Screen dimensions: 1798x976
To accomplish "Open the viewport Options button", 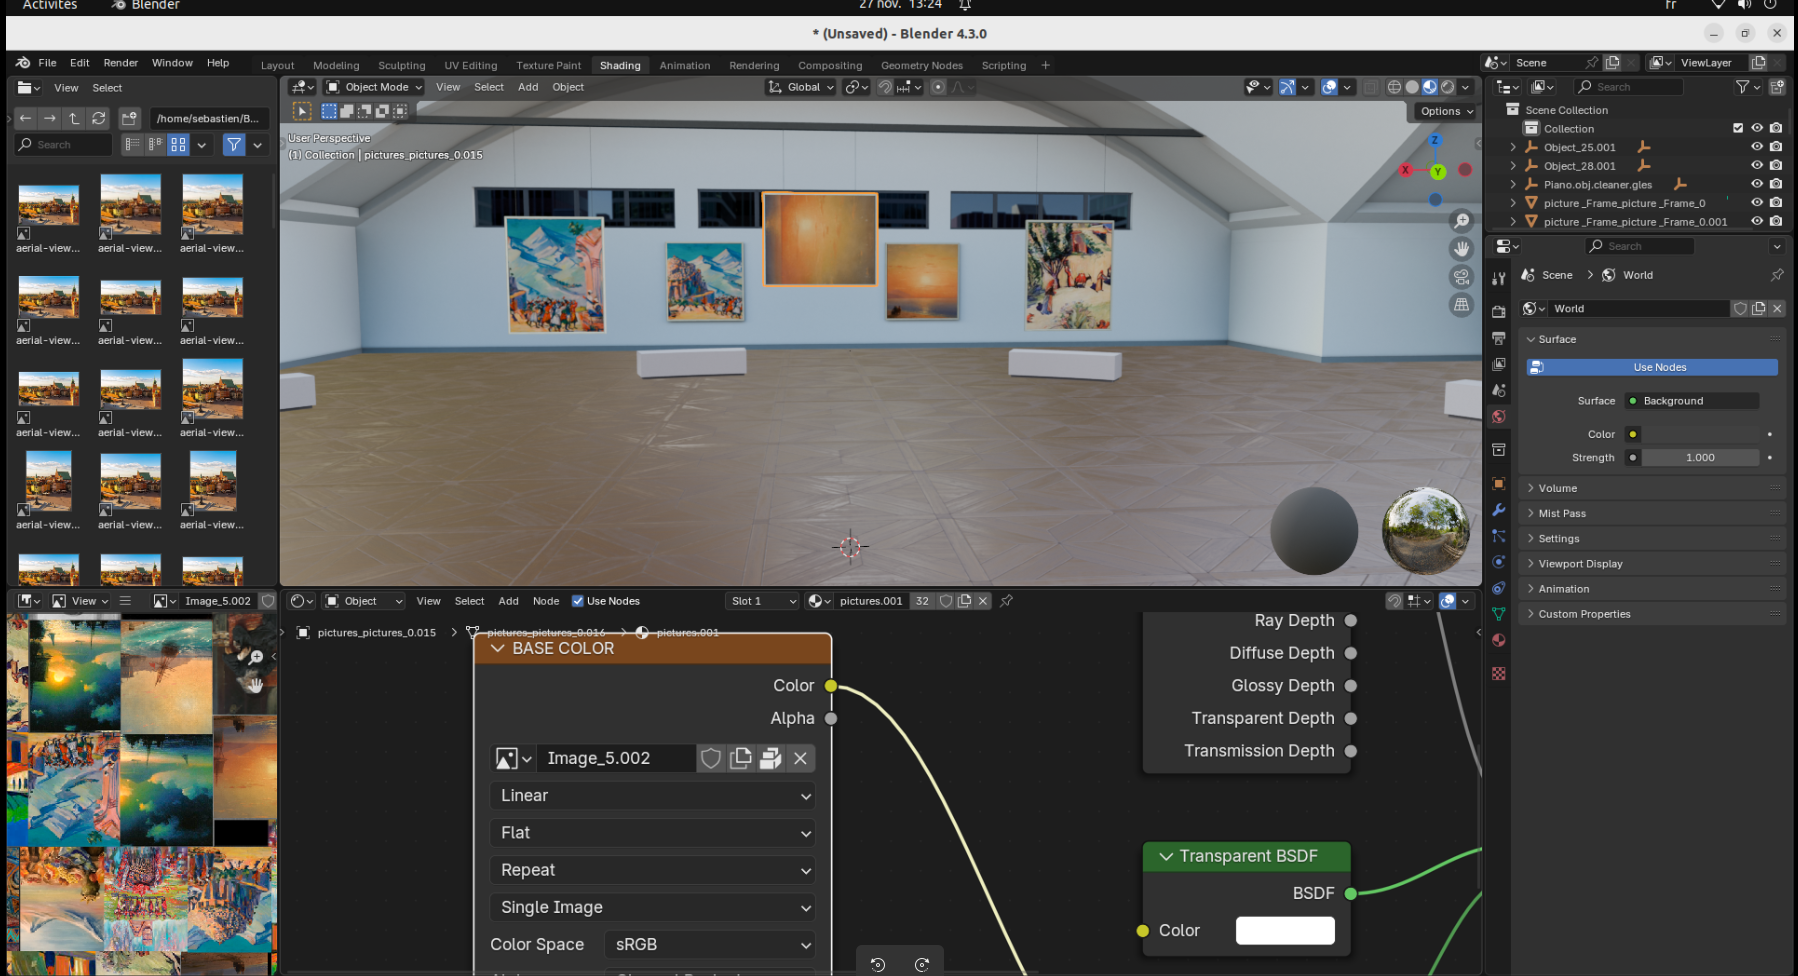I will click(x=1446, y=111).
